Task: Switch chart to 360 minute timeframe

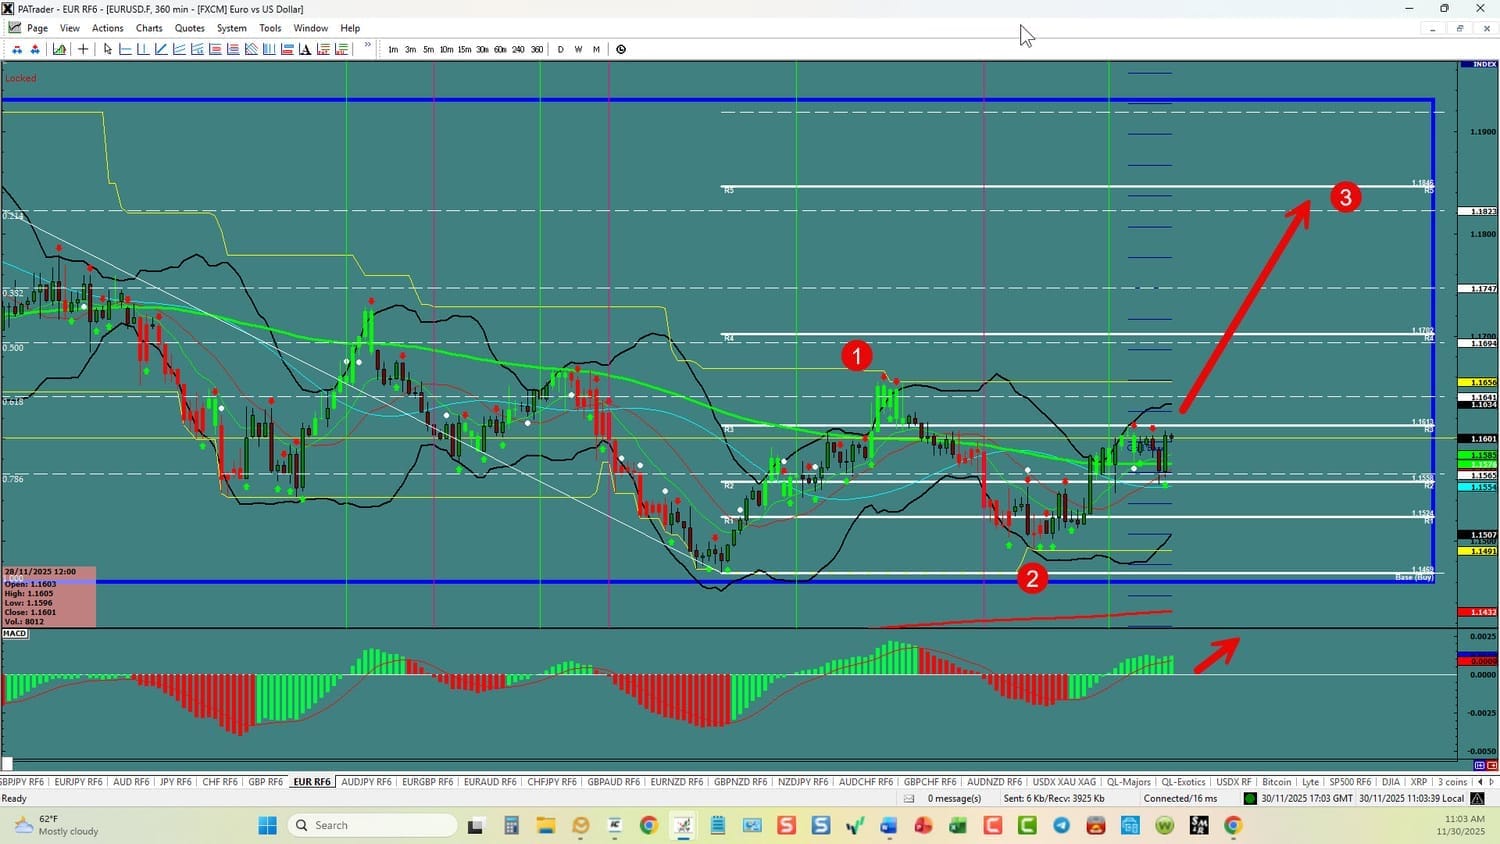Action: [x=537, y=49]
